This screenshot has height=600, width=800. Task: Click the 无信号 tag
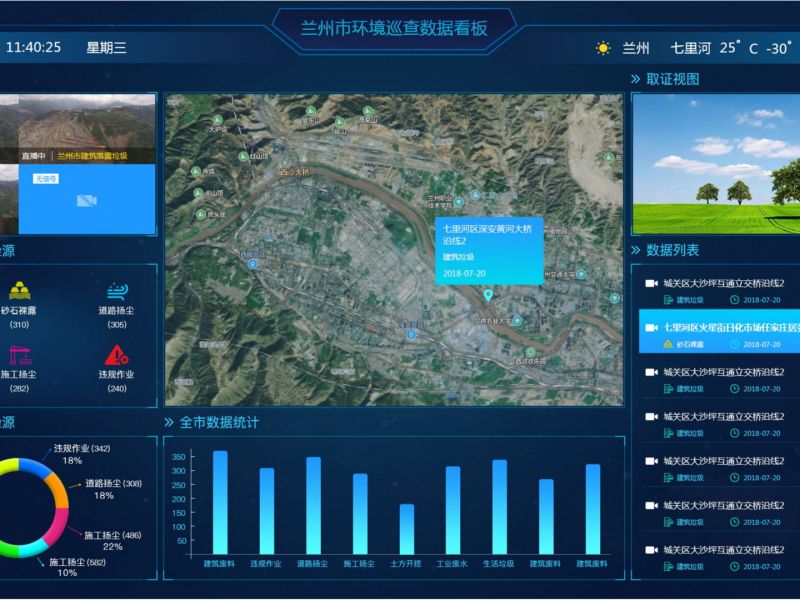click(x=46, y=178)
